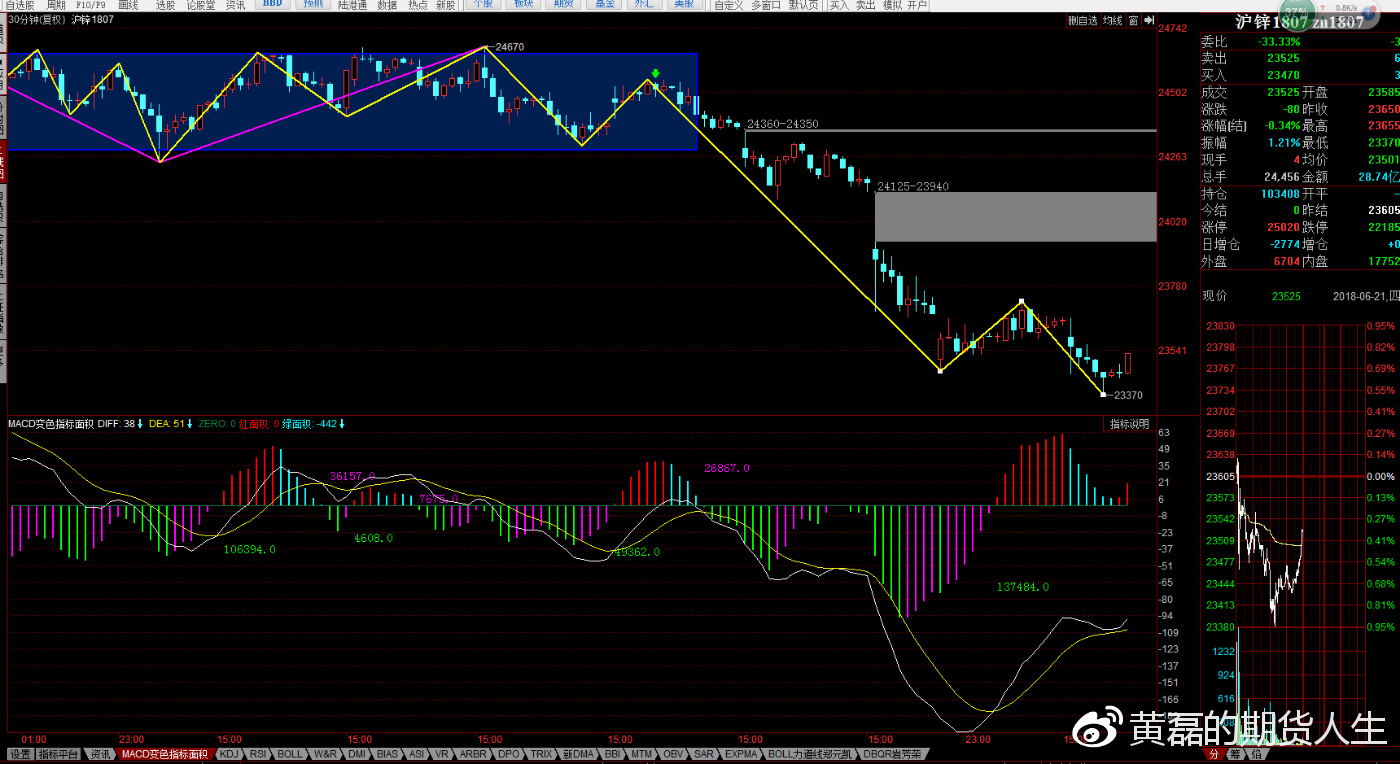Click the 美股 market button
The height and width of the screenshot is (764, 1400).
(684, 5)
